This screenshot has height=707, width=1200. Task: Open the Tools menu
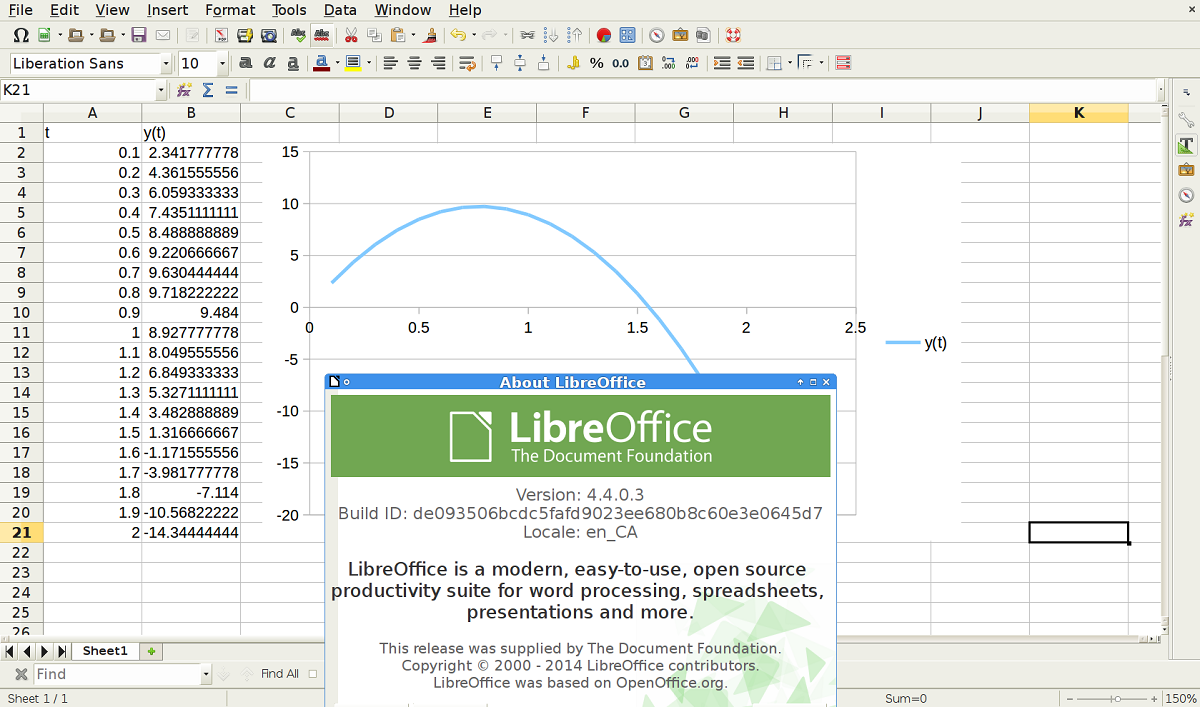point(289,10)
